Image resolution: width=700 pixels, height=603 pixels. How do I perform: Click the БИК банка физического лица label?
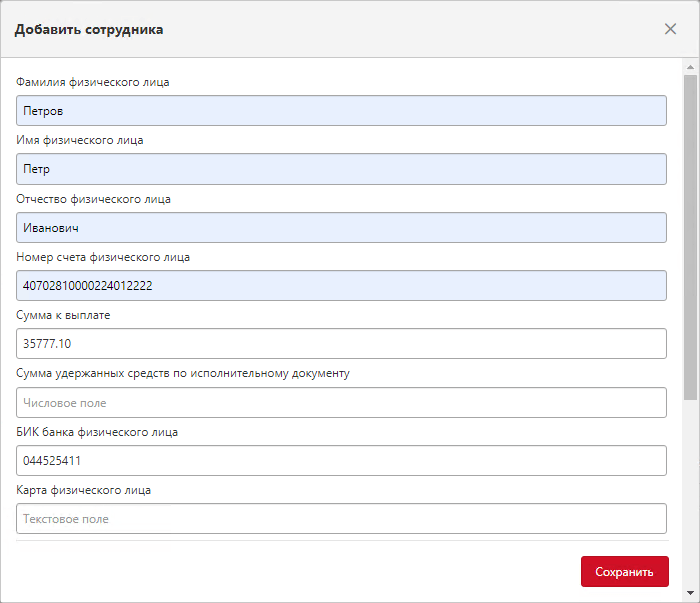(x=97, y=432)
